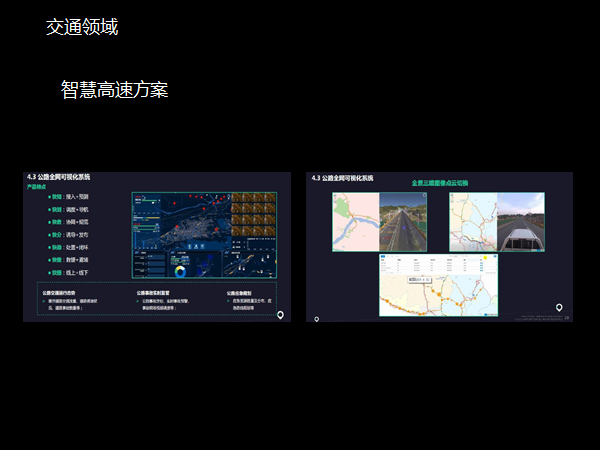Click the bottom-right location pin on right slide

(559, 308)
